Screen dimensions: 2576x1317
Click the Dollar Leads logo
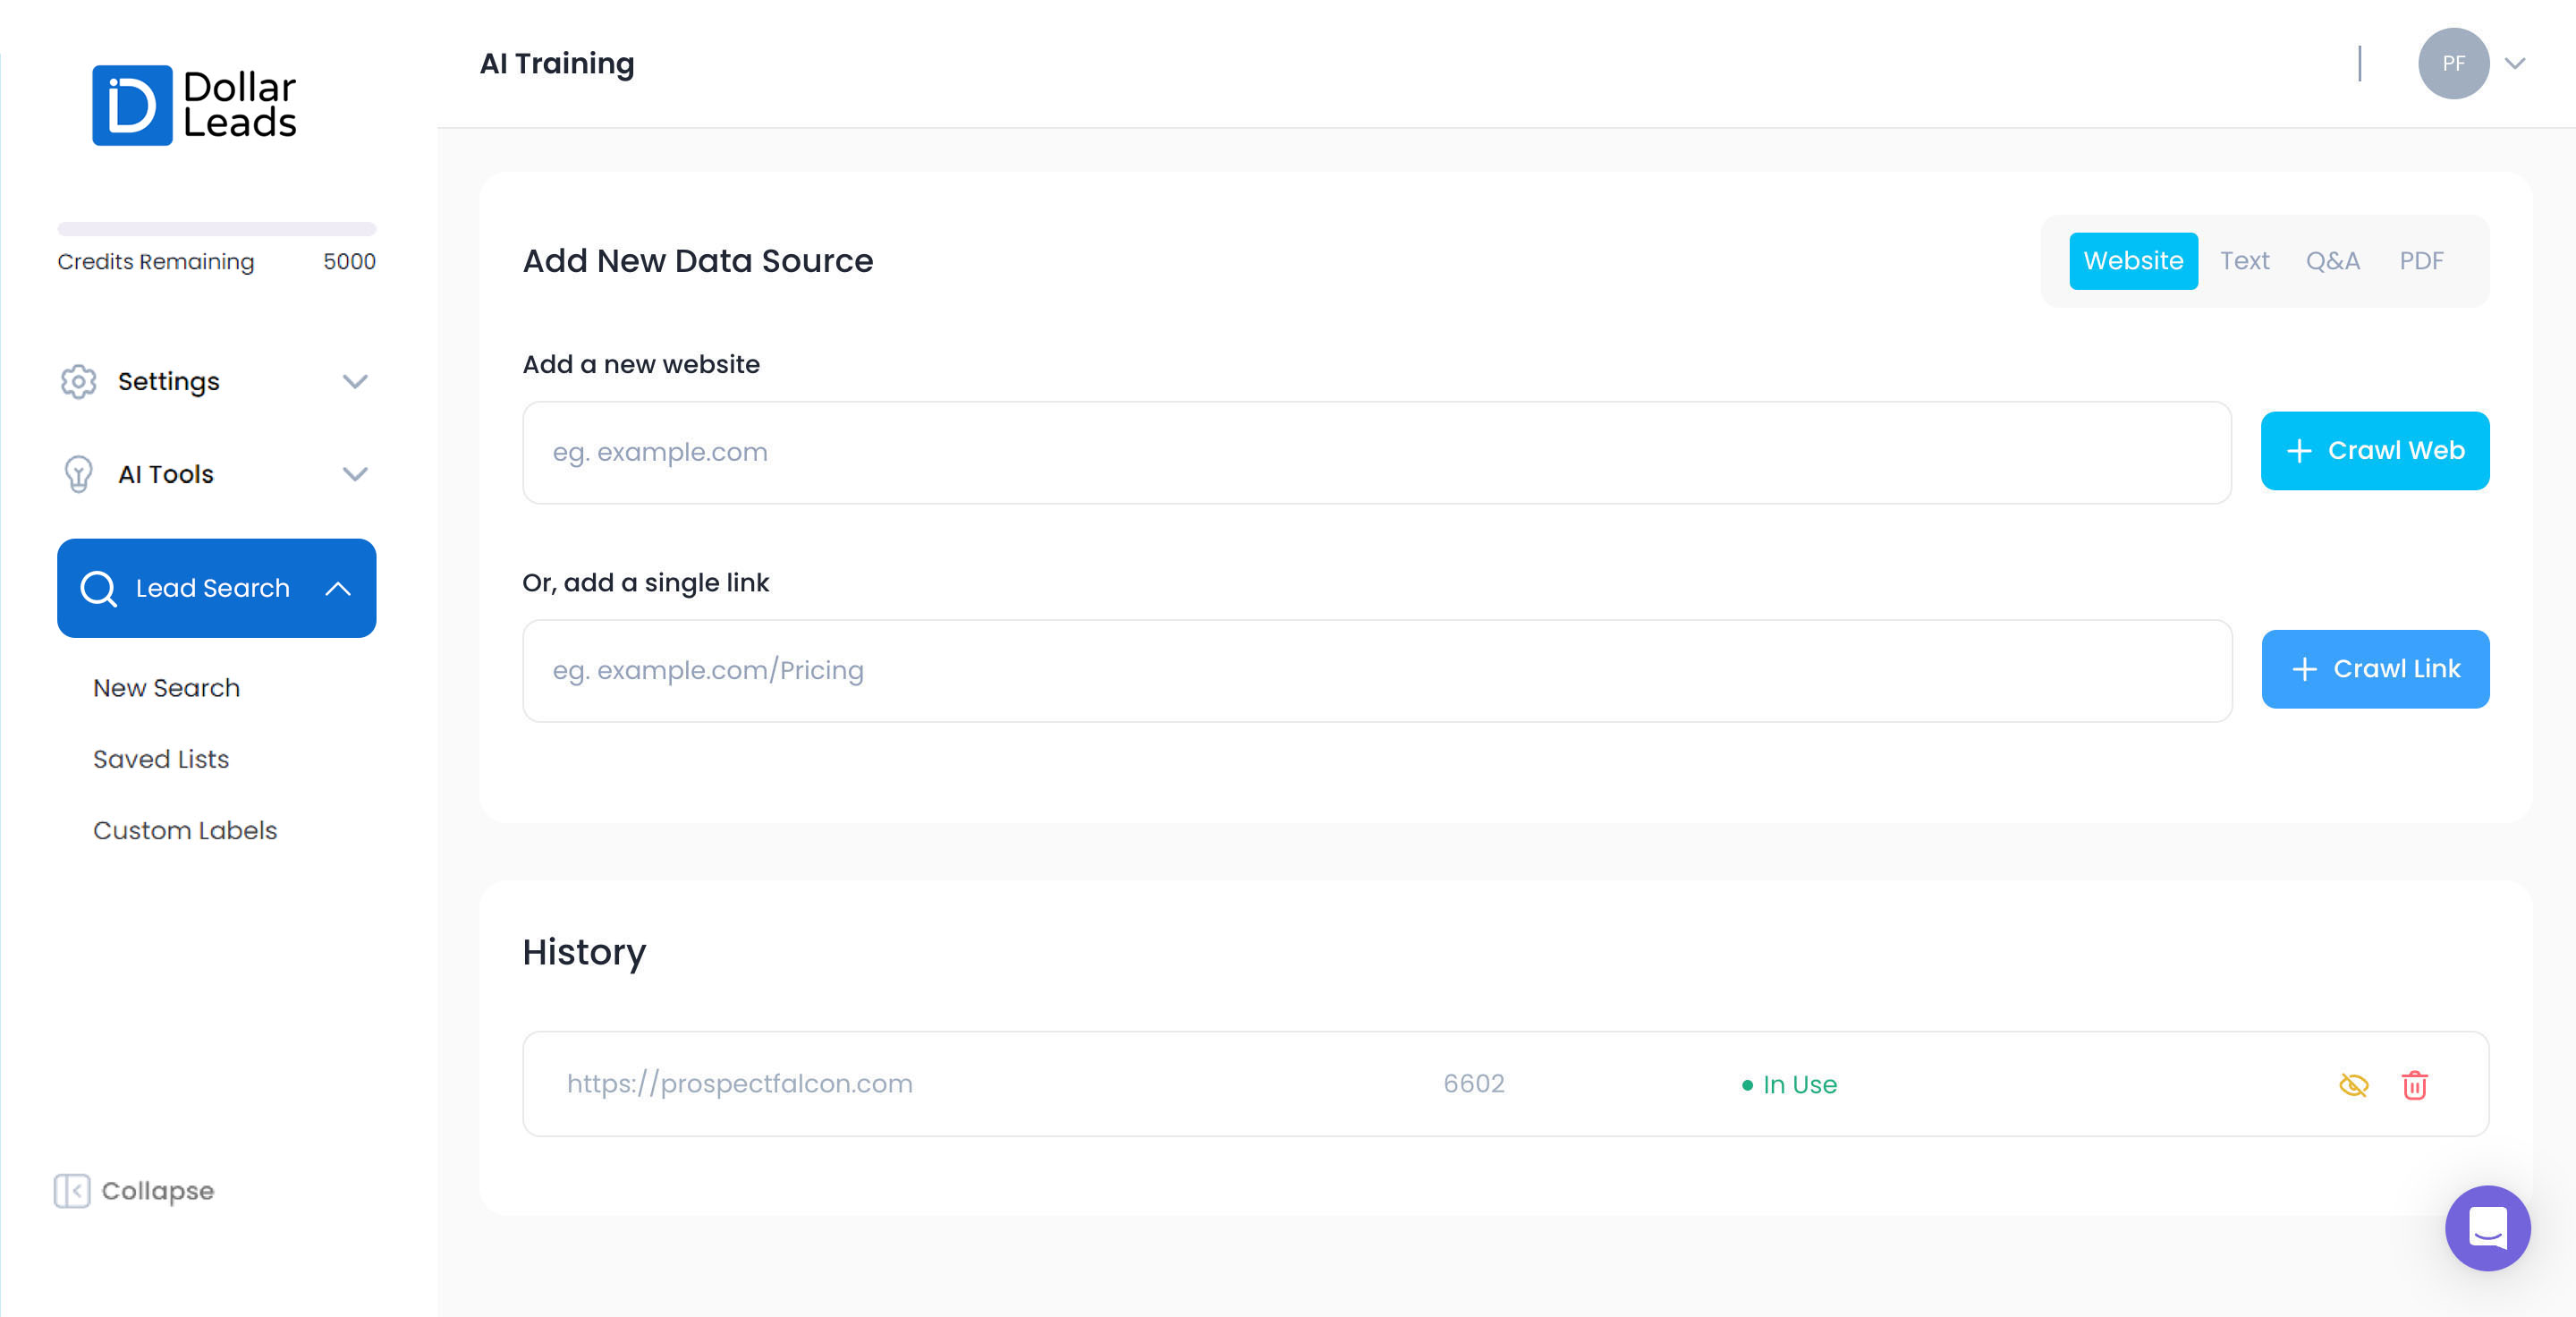pos(194,105)
